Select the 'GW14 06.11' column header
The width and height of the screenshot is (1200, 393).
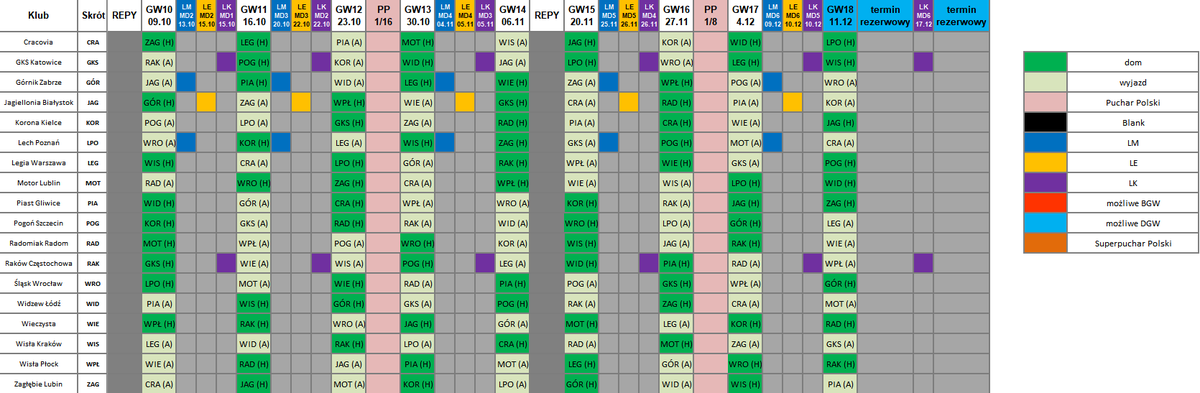[x=512, y=16]
